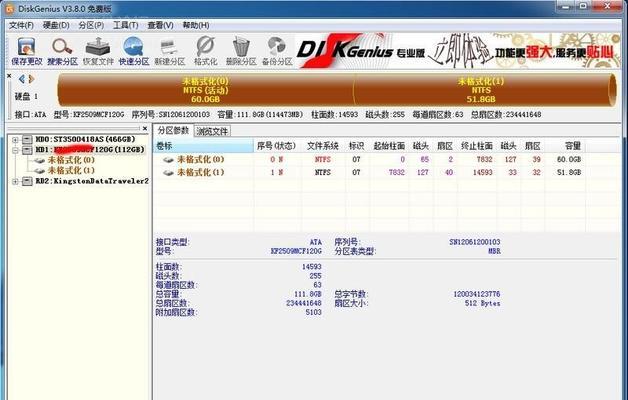Click the 起始柱面 column header
The width and height of the screenshot is (628, 400).
coord(389,146)
